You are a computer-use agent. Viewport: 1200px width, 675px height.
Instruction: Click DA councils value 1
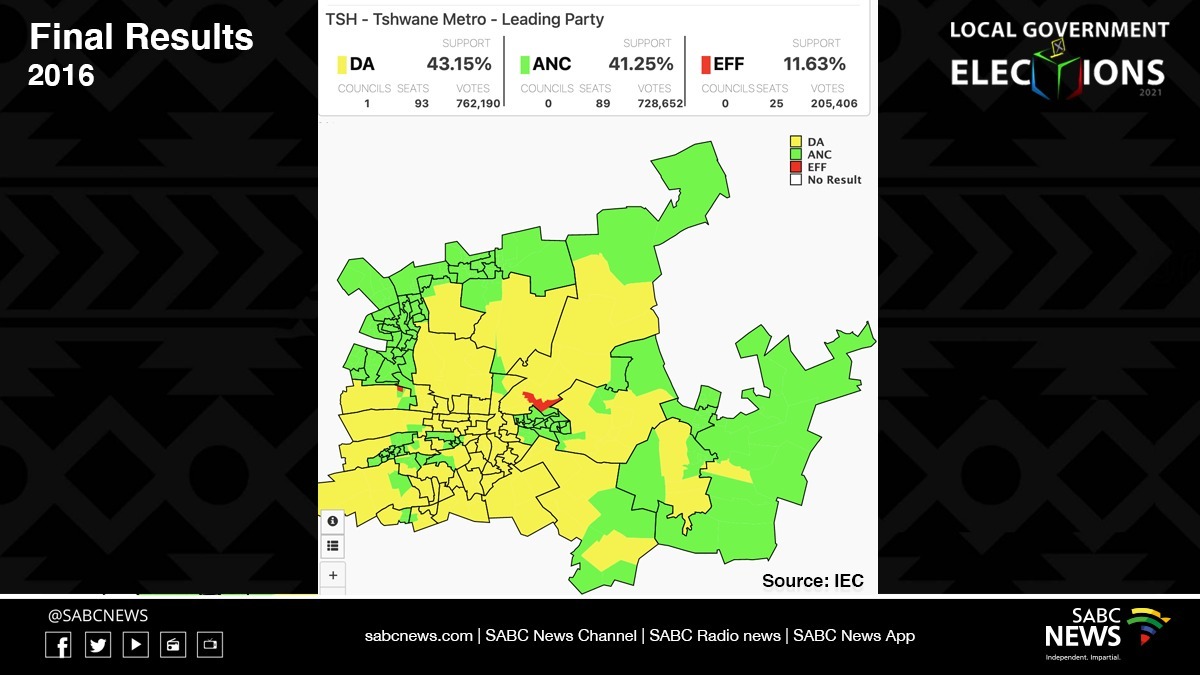tap(367, 103)
